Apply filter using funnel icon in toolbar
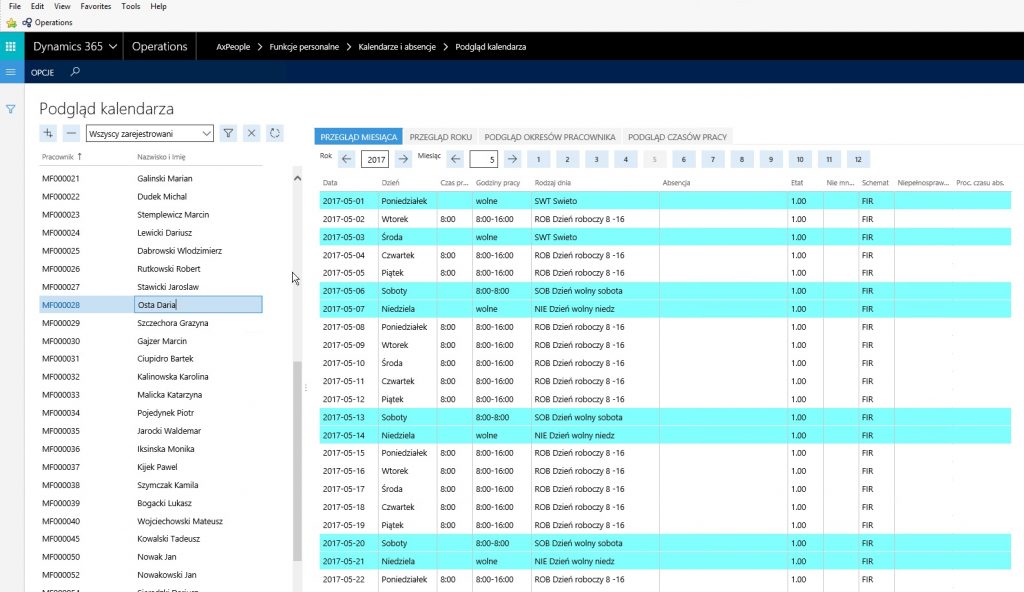The width and height of the screenshot is (1024, 592). [x=228, y=133]
